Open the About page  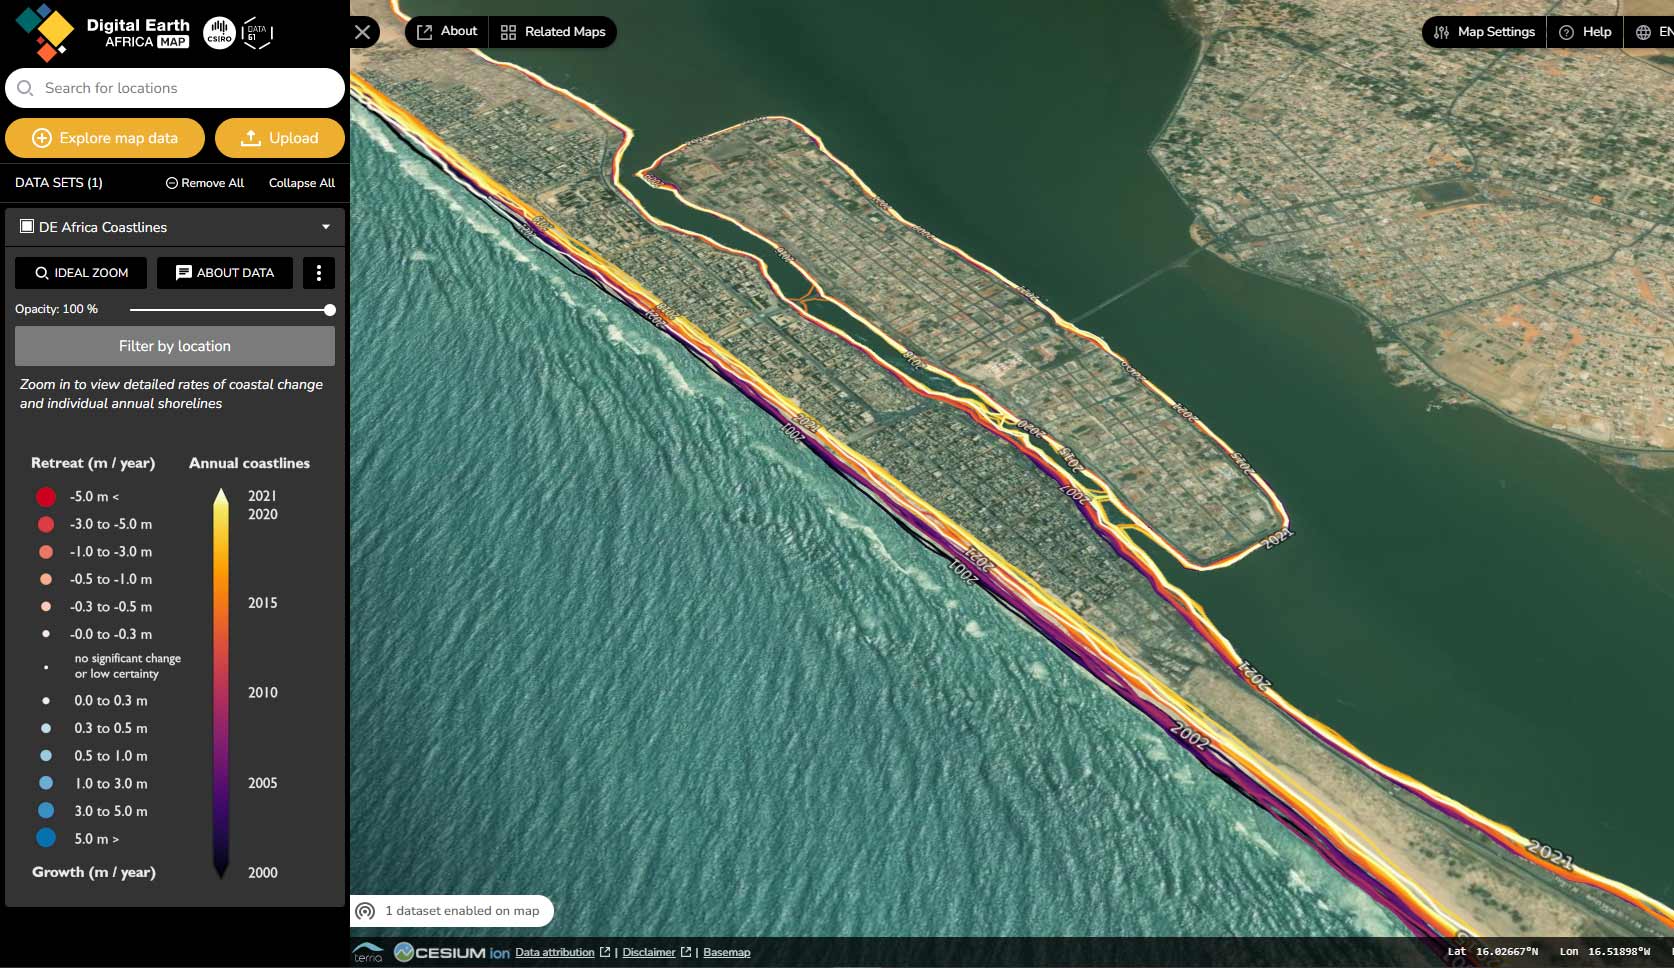[x=447, y=32]
